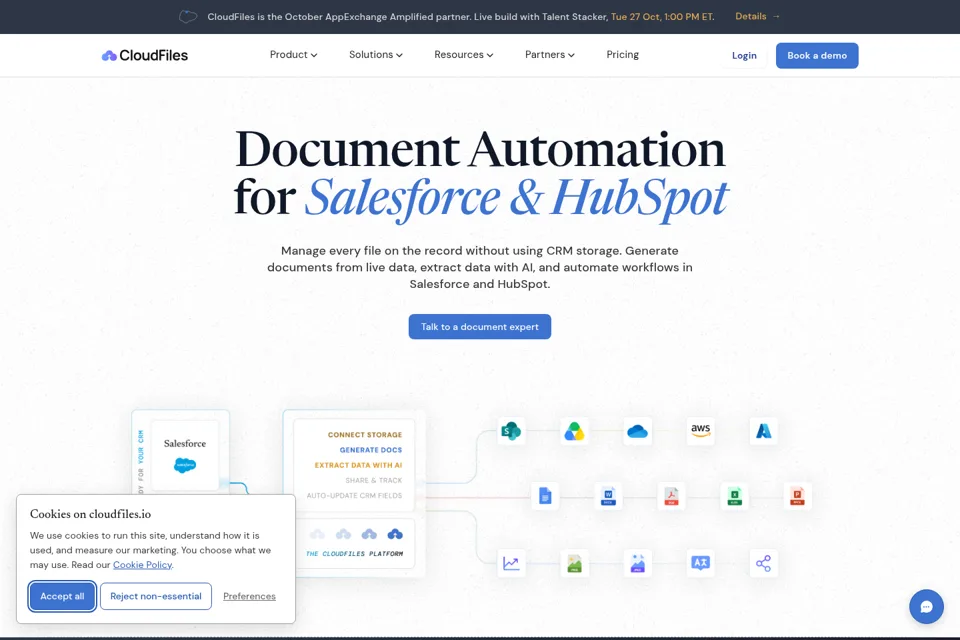Click the EXTRACT DATA WITH AI label

[x=358, y=465]
